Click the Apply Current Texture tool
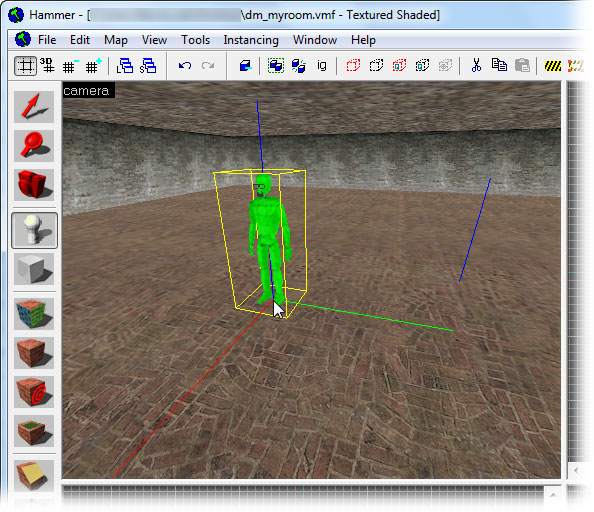594x512 pixels. click(34, 353)
